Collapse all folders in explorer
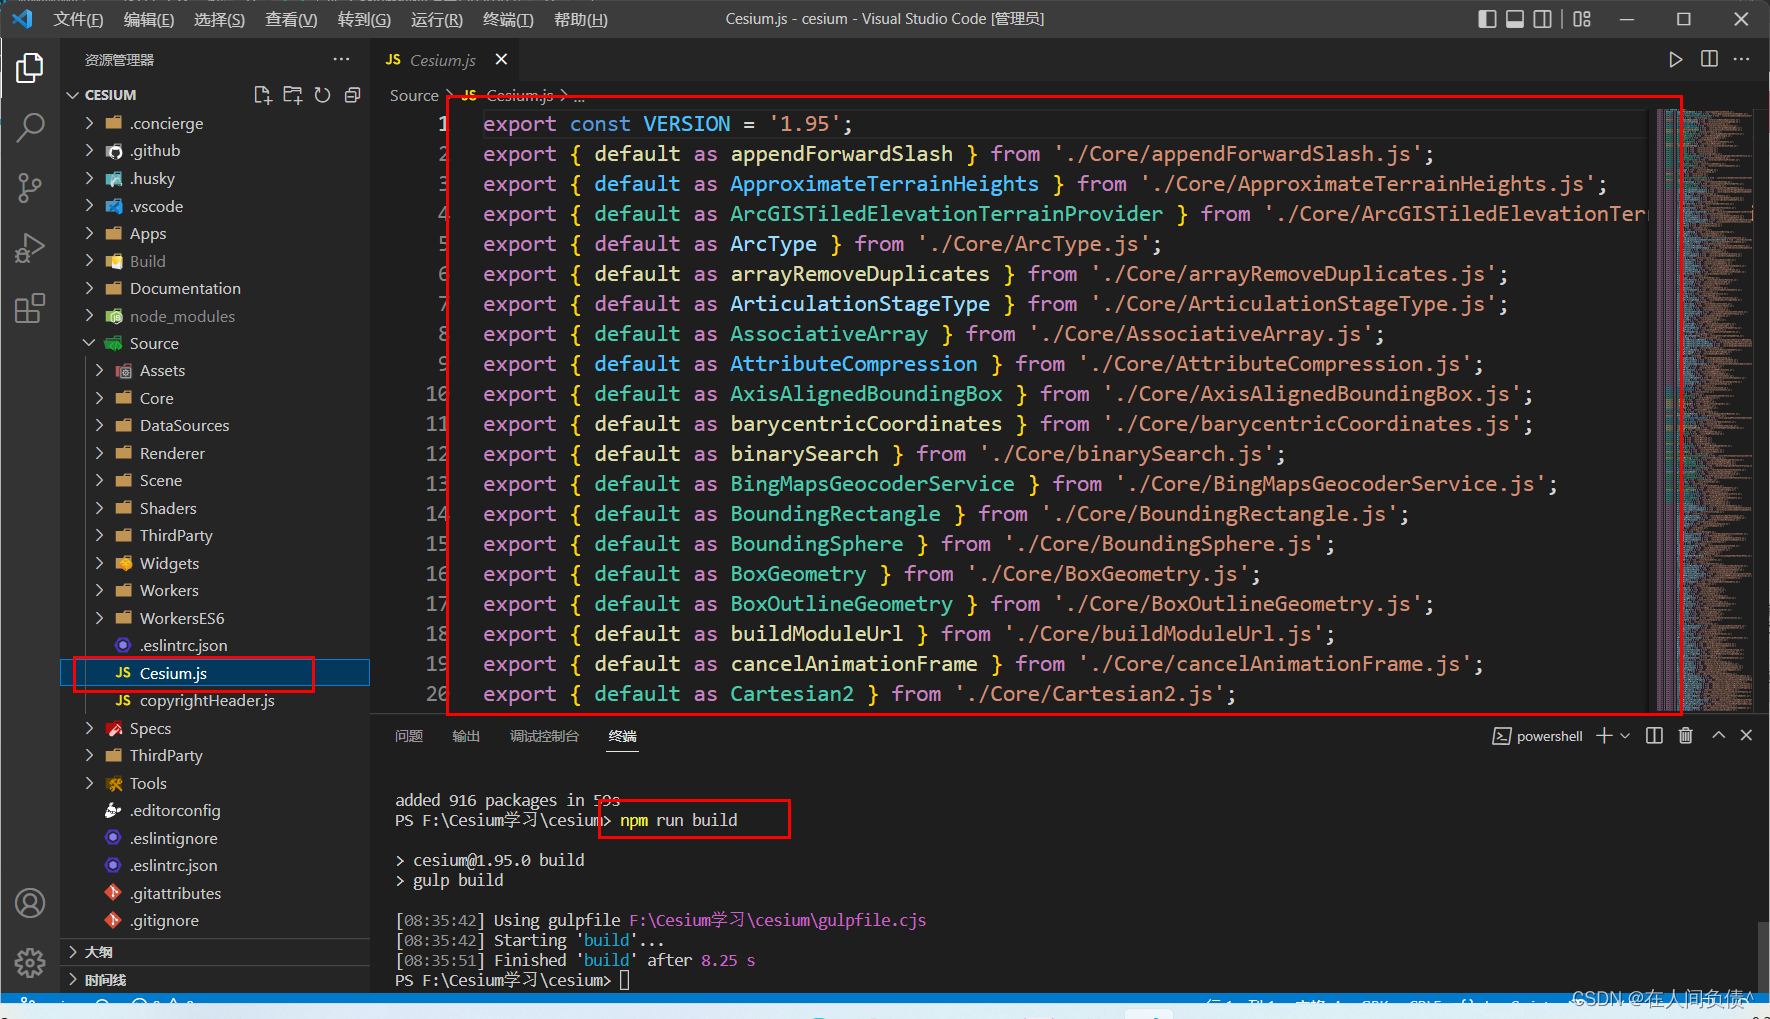The image size is (1770, 1019). [352, 95]
